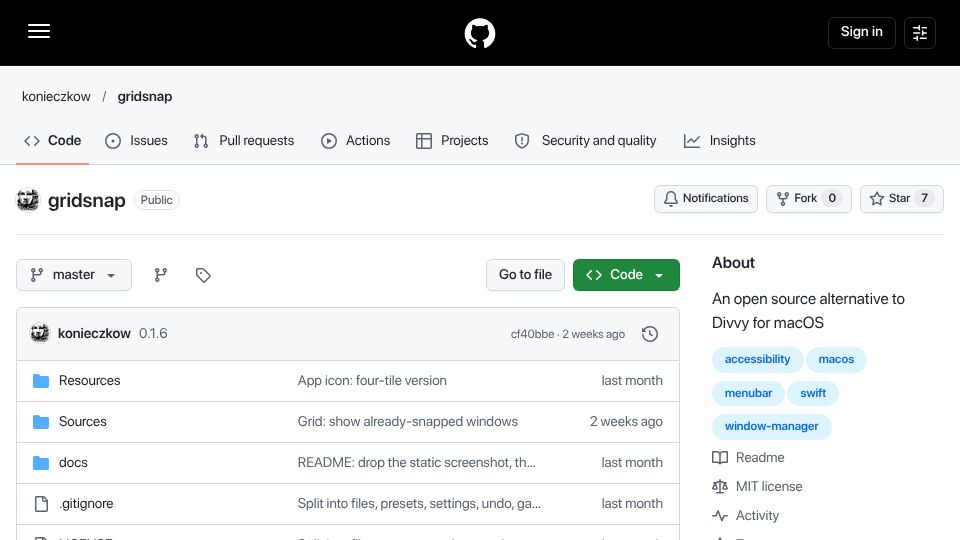Click konieczkow avatar in latest commit row
Viewport: 960px width, 540px height.
40,333
